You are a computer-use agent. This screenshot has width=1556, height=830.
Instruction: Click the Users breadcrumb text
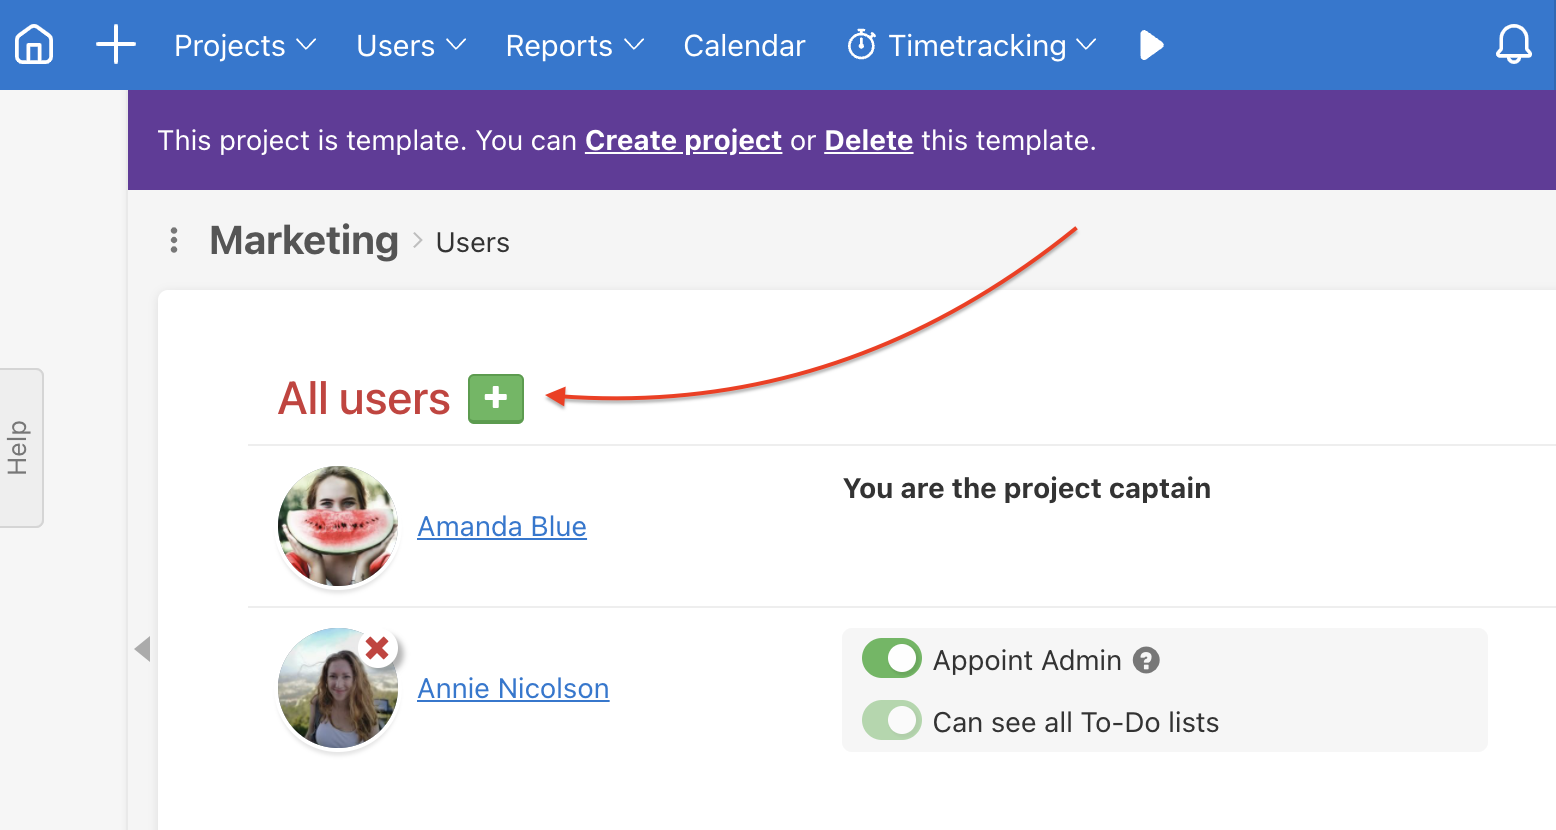pos(472,243)
